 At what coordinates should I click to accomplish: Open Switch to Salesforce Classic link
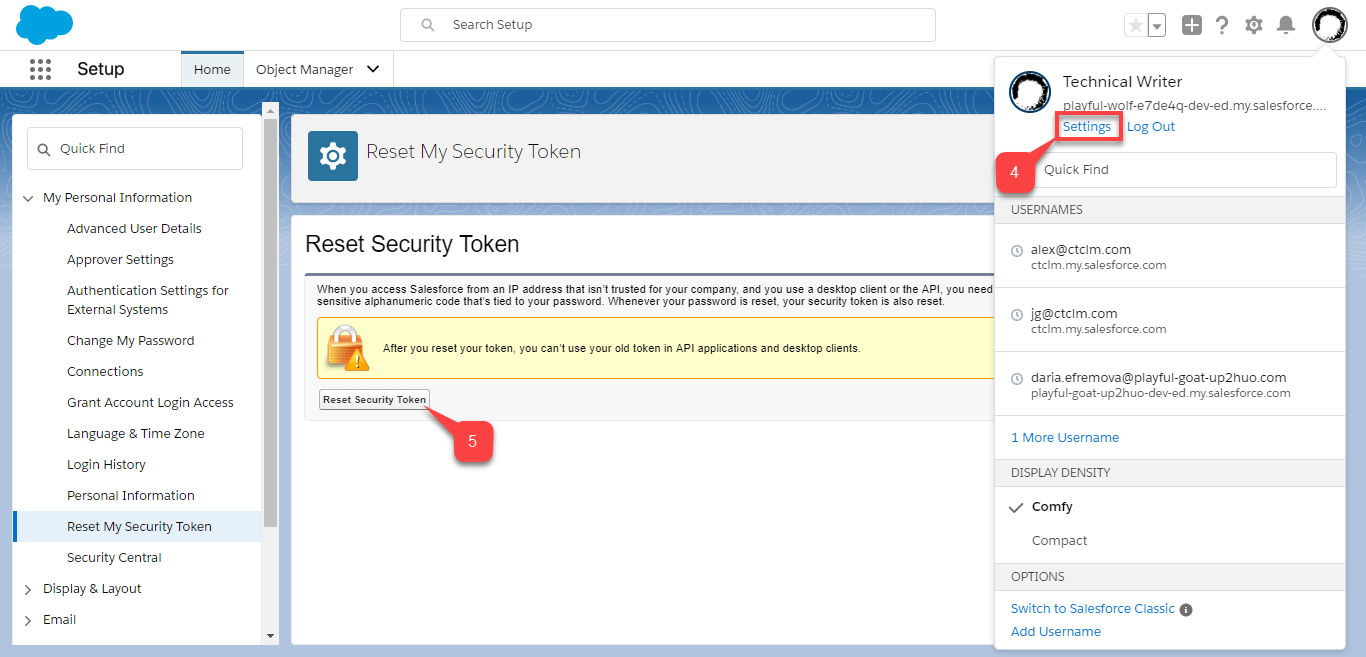[1092, 609]
